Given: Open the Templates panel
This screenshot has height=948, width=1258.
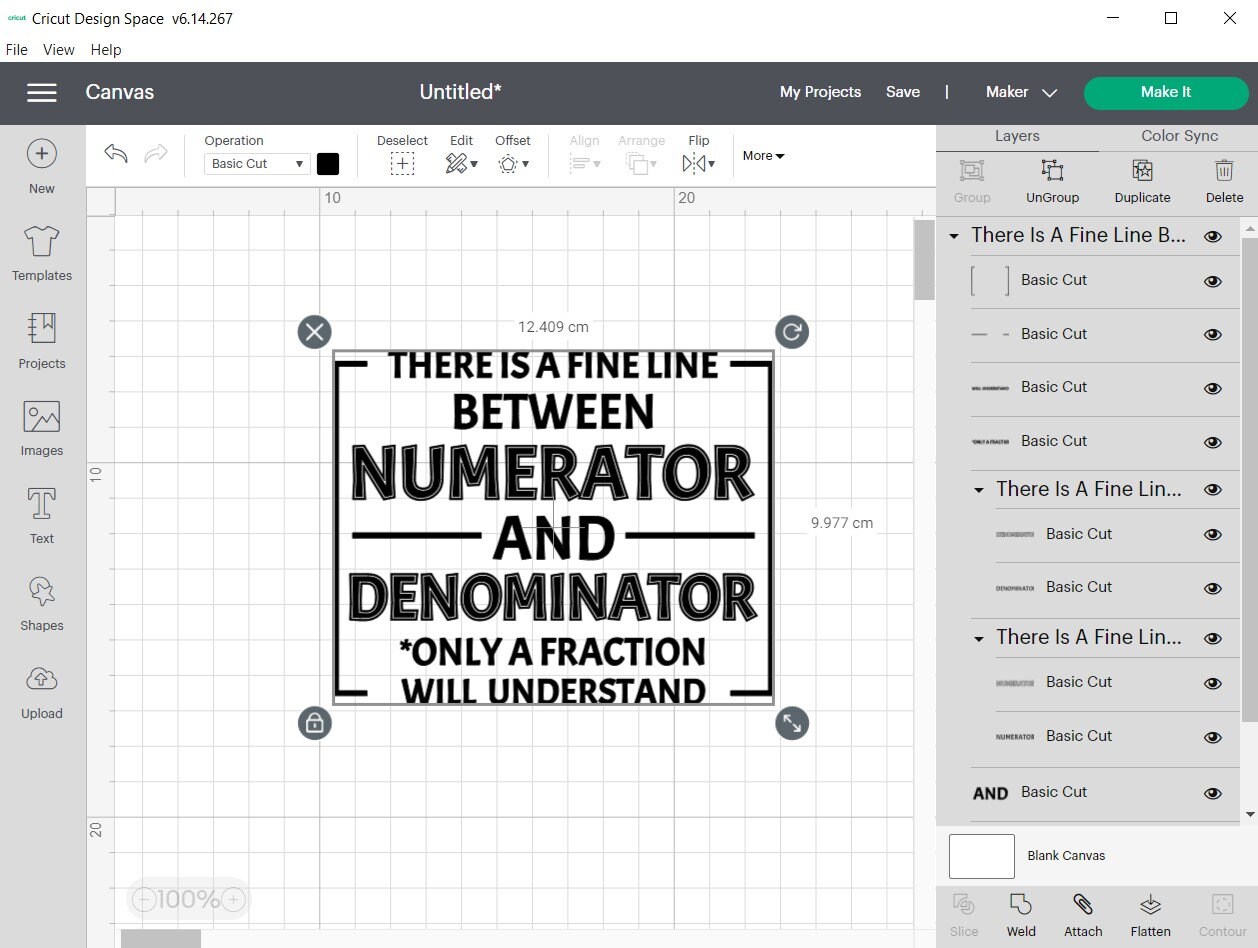Looking at the screenshot, I should pos(41,251).
